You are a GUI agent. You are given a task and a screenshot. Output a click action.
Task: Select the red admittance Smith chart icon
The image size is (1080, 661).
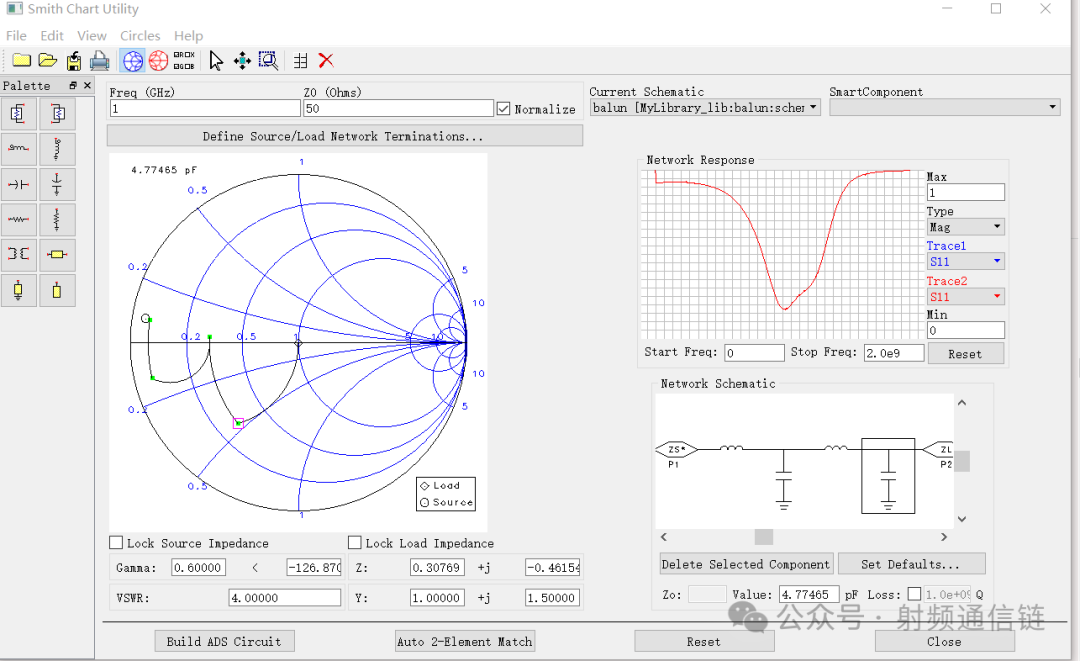click(158, 61)
